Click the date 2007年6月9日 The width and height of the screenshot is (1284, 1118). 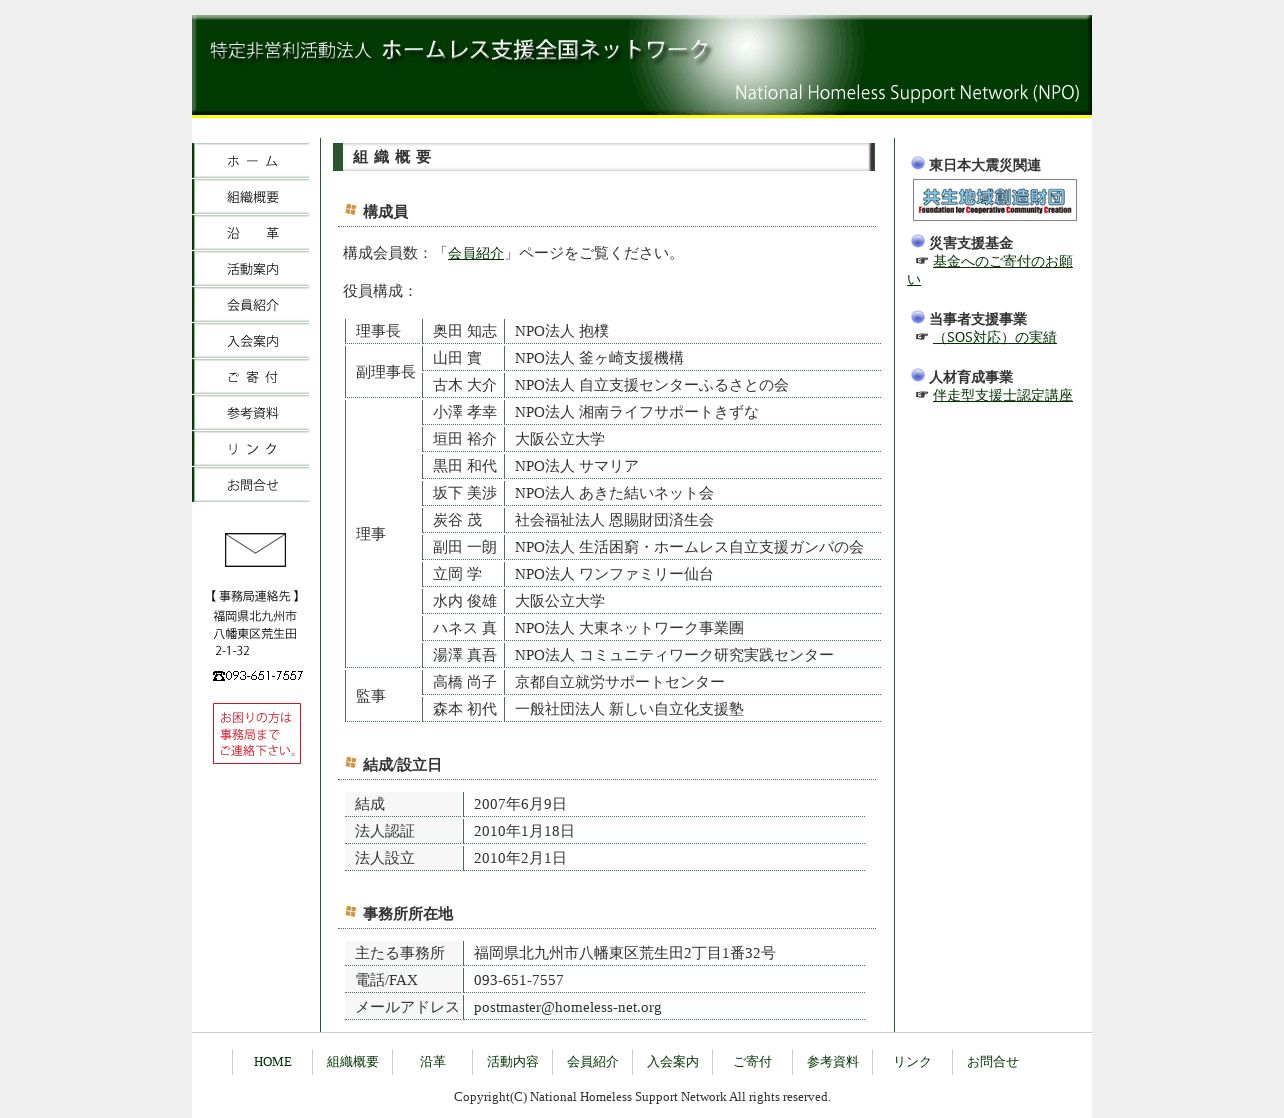(x=520, y=804)
